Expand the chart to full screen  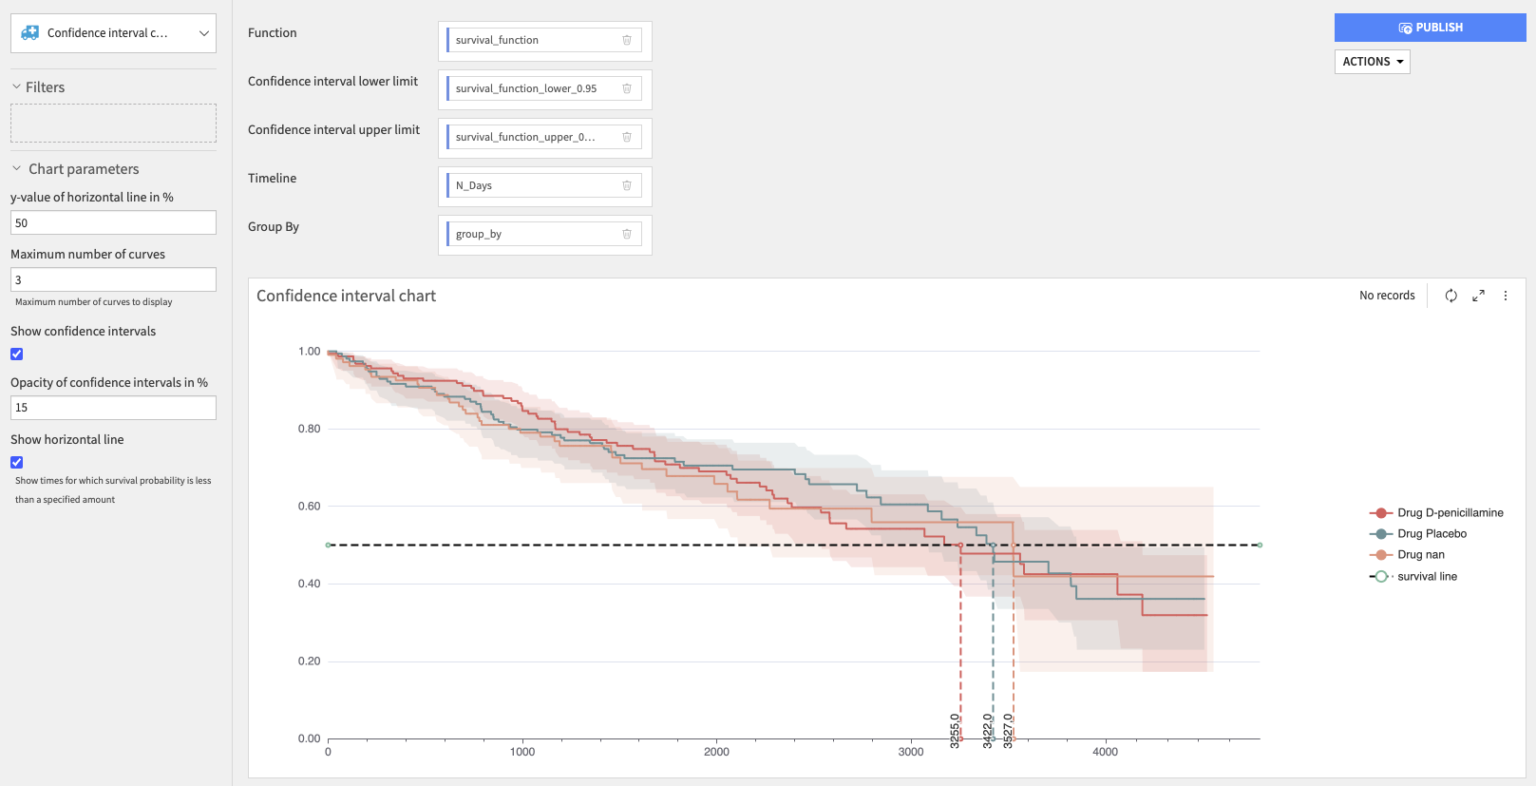coord(1478,295)
